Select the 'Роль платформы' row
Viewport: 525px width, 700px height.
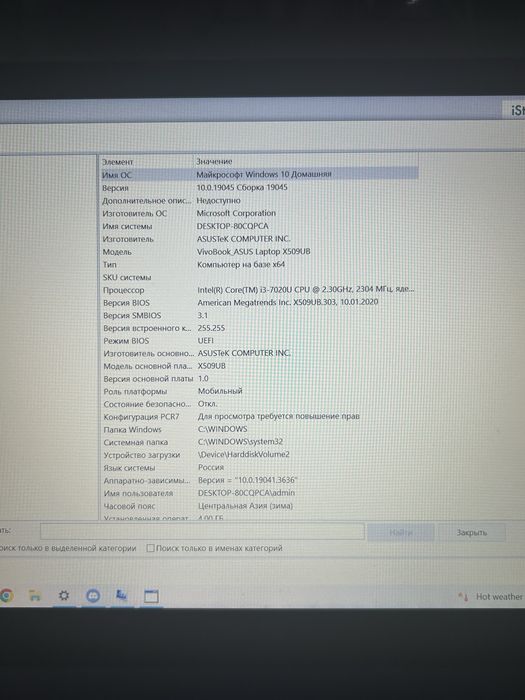pyautogui.click(x=259, y=391)
